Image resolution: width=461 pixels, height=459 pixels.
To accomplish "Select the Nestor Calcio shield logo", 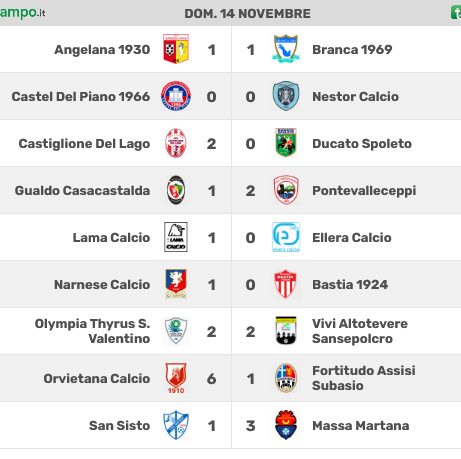I will tap(286, 96).
